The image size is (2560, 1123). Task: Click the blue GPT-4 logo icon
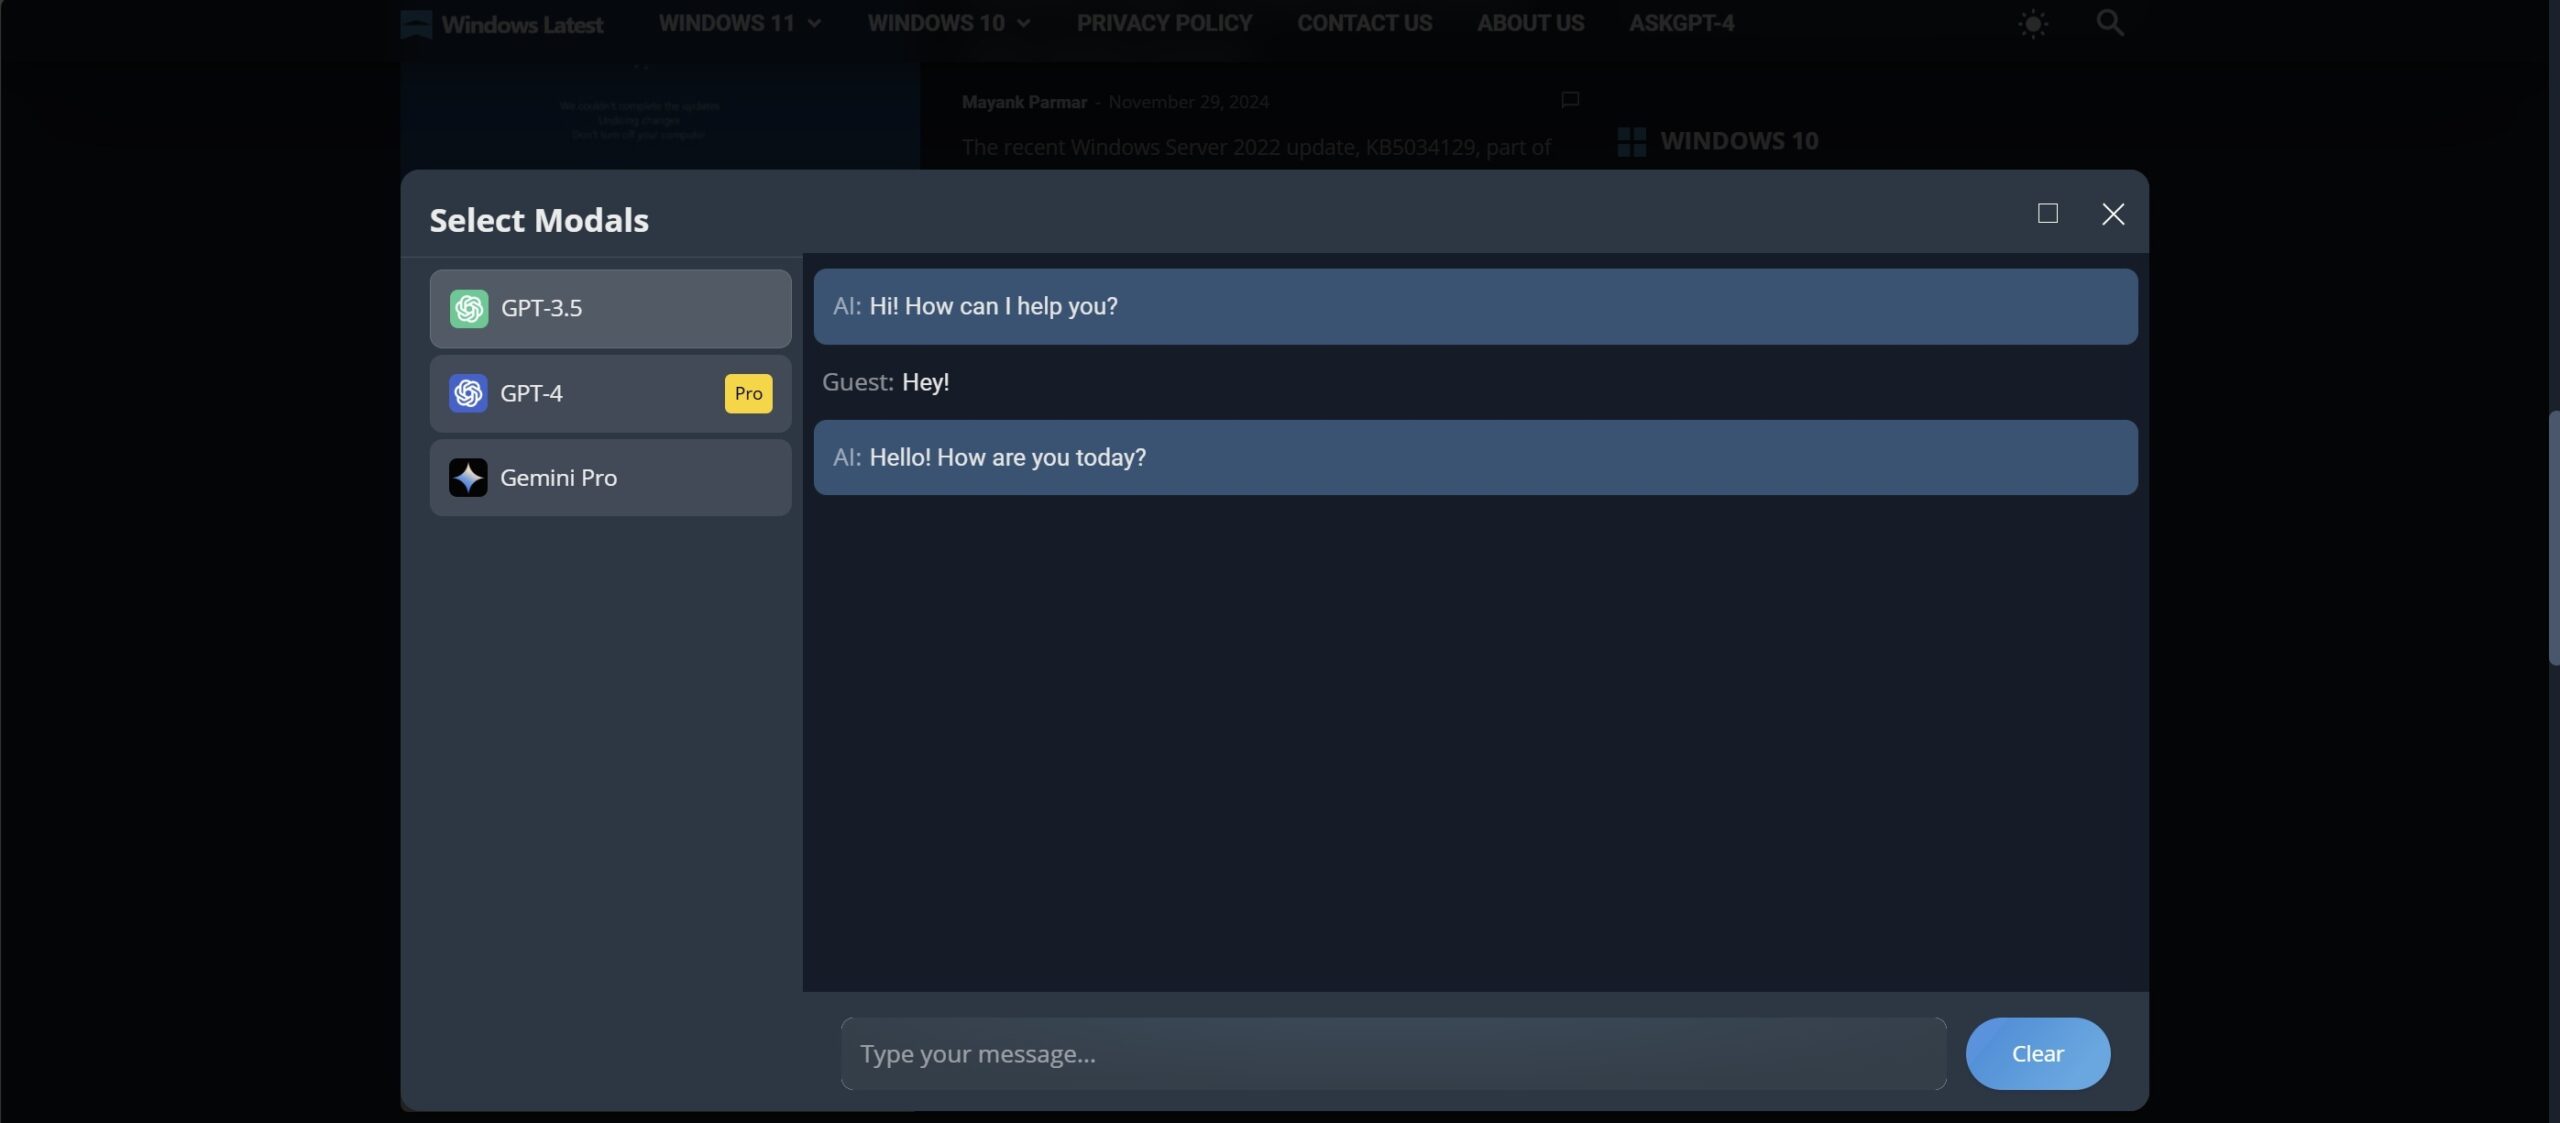click(x=468, y=393)
